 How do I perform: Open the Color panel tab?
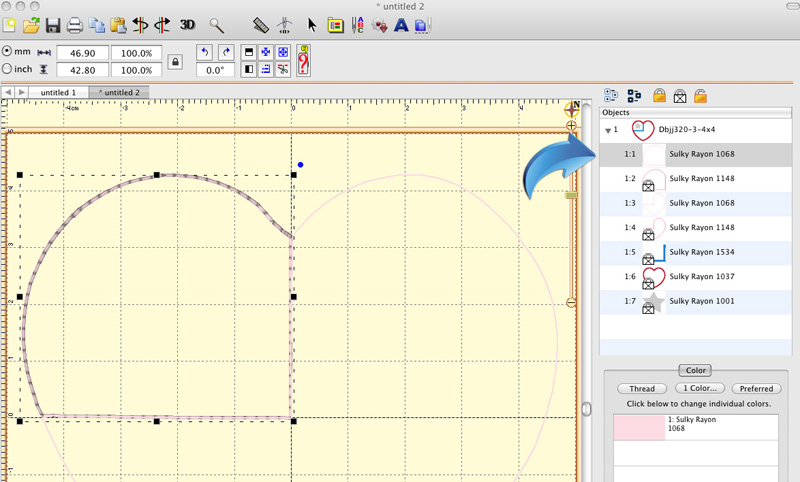tap(695, 370)
